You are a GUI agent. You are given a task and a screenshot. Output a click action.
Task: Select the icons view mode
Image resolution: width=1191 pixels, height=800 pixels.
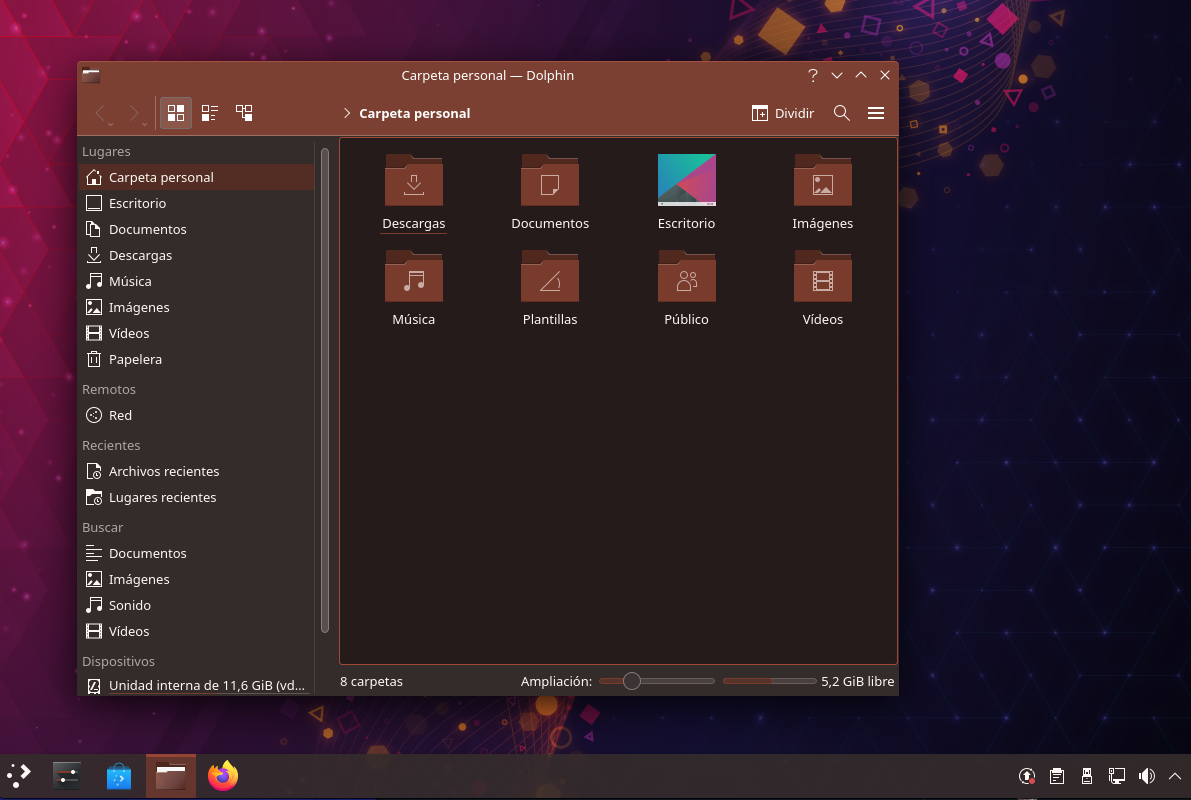tap(175, 113)
